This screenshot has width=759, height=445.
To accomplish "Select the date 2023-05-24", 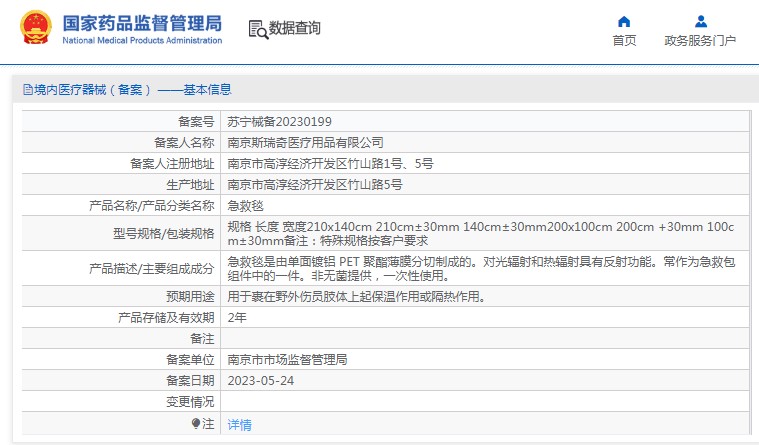I will pyautogui.click(x=260, y=381).
